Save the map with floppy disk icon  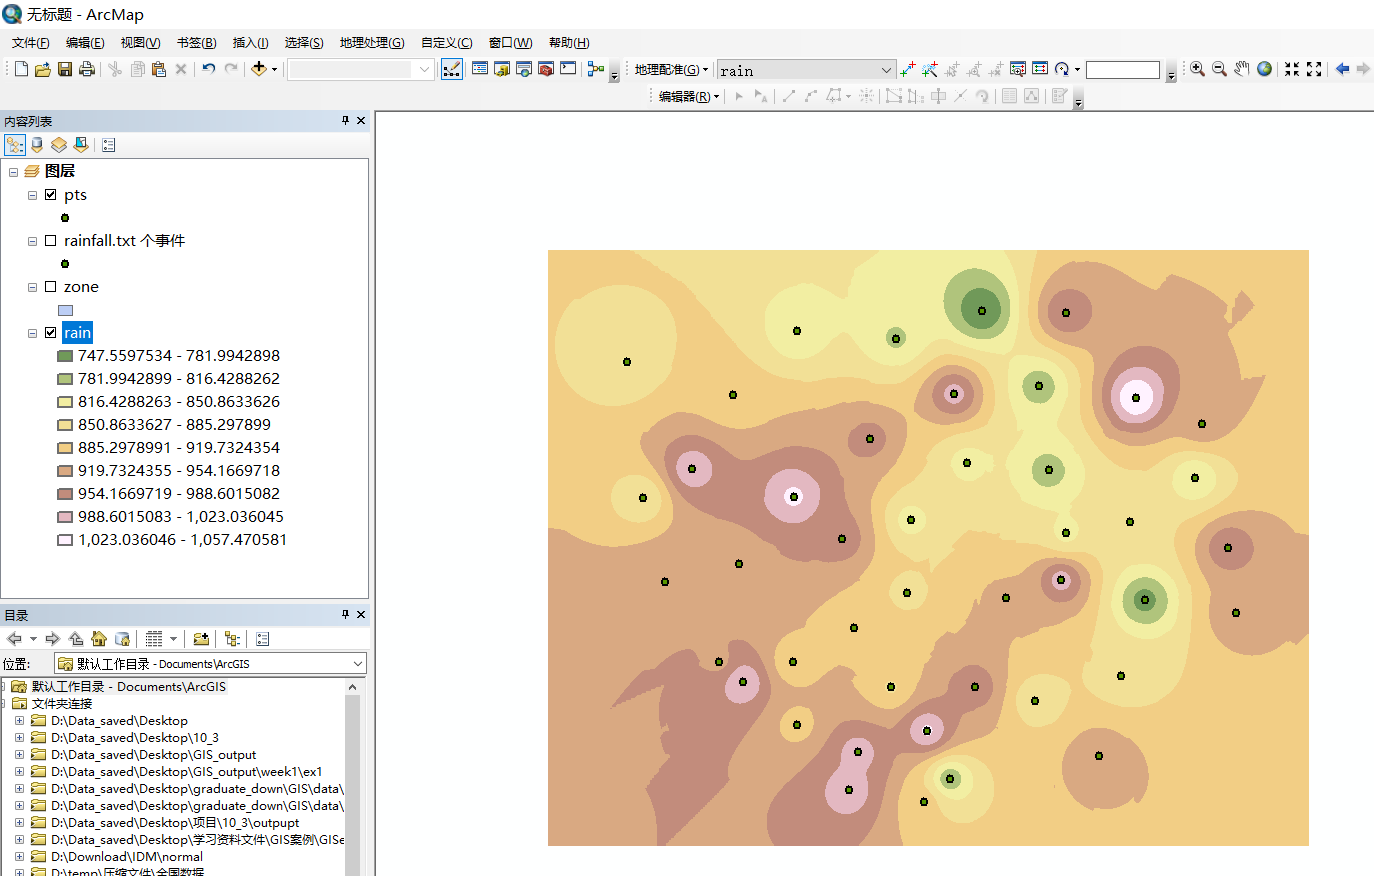(65, 69)
